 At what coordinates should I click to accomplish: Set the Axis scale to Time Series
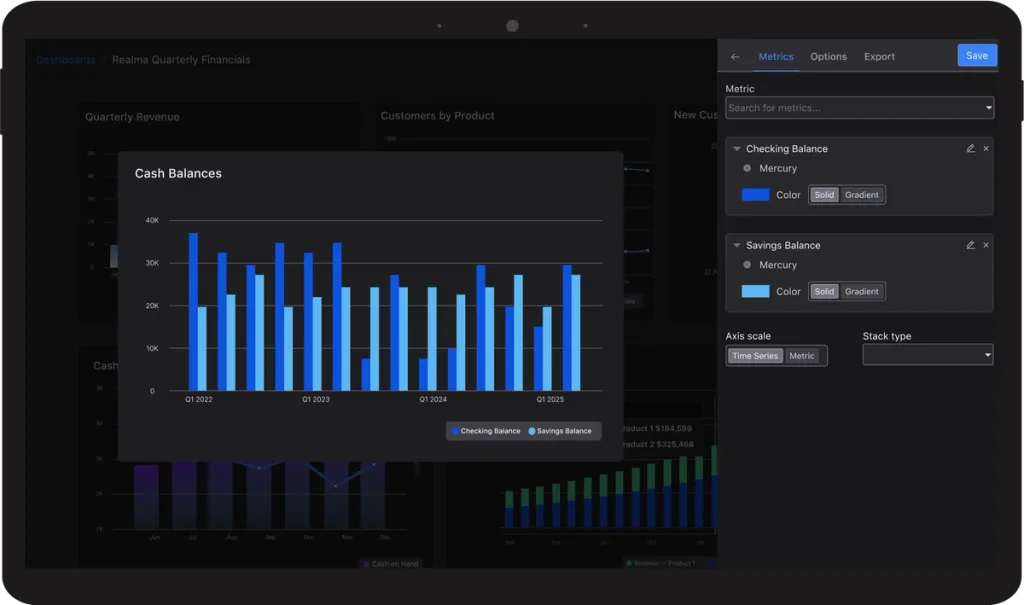point(755,355)
